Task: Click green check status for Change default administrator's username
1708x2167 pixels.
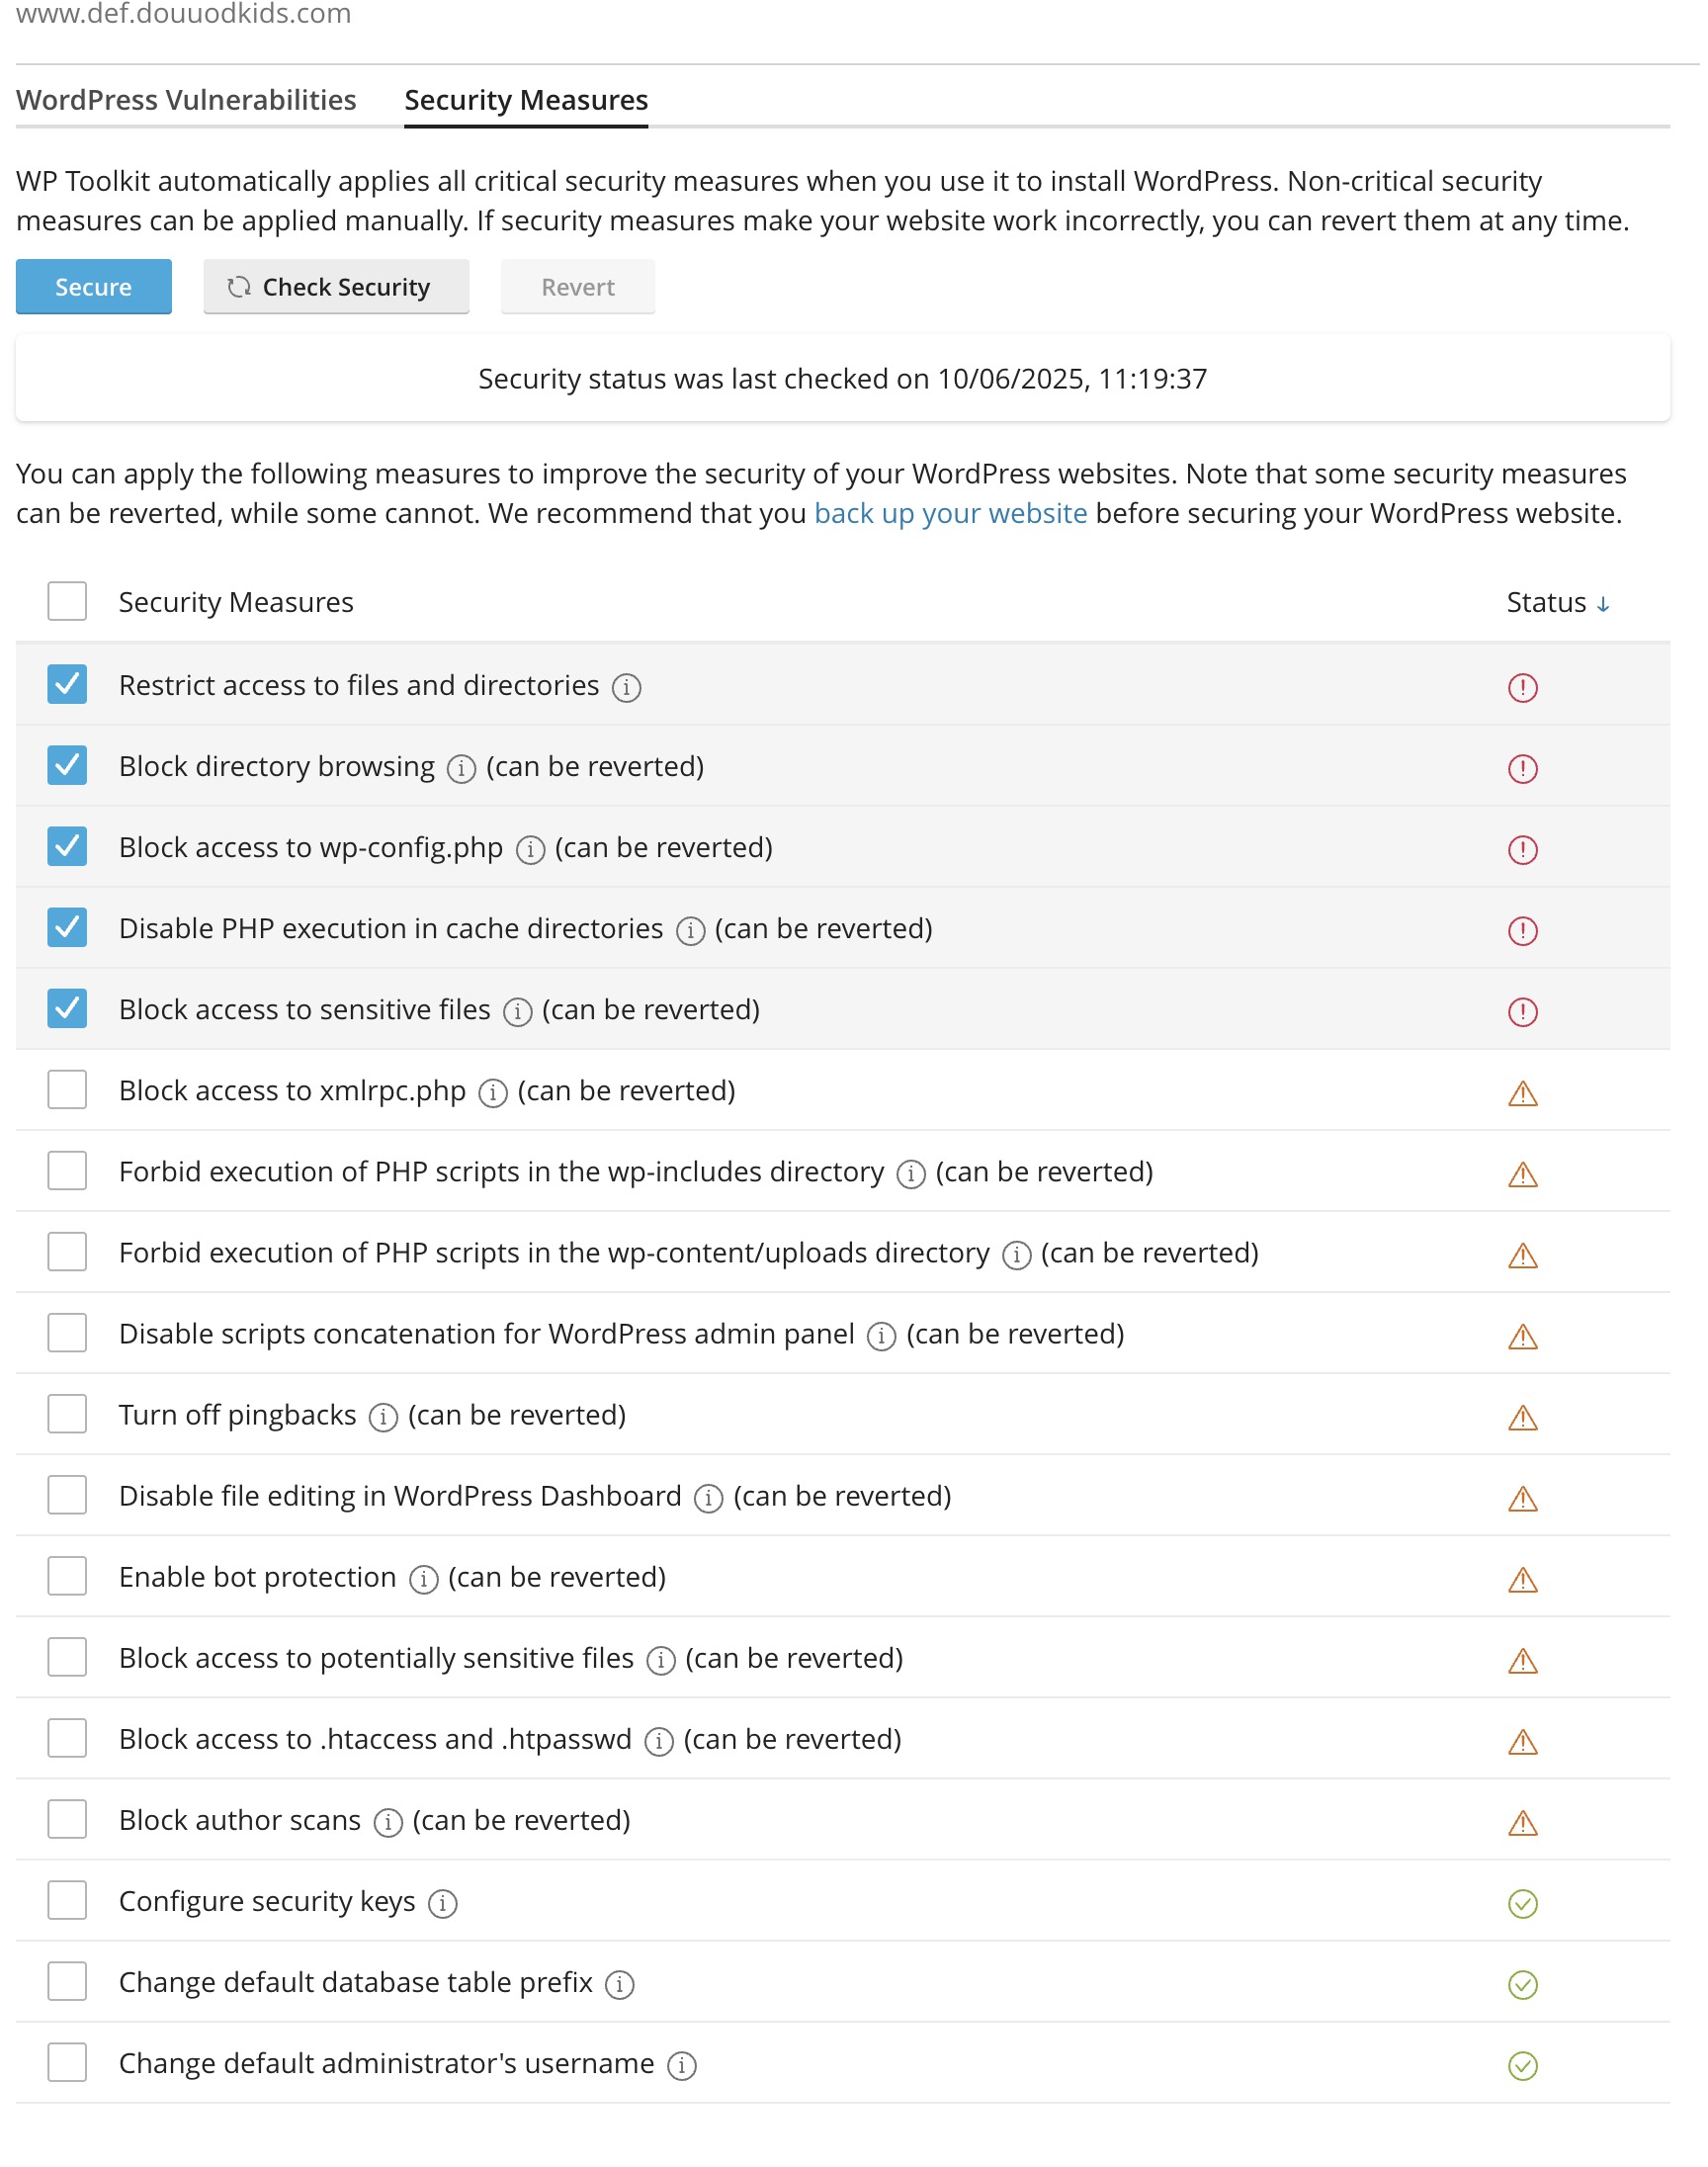Action: [x=1522, y=2066]
